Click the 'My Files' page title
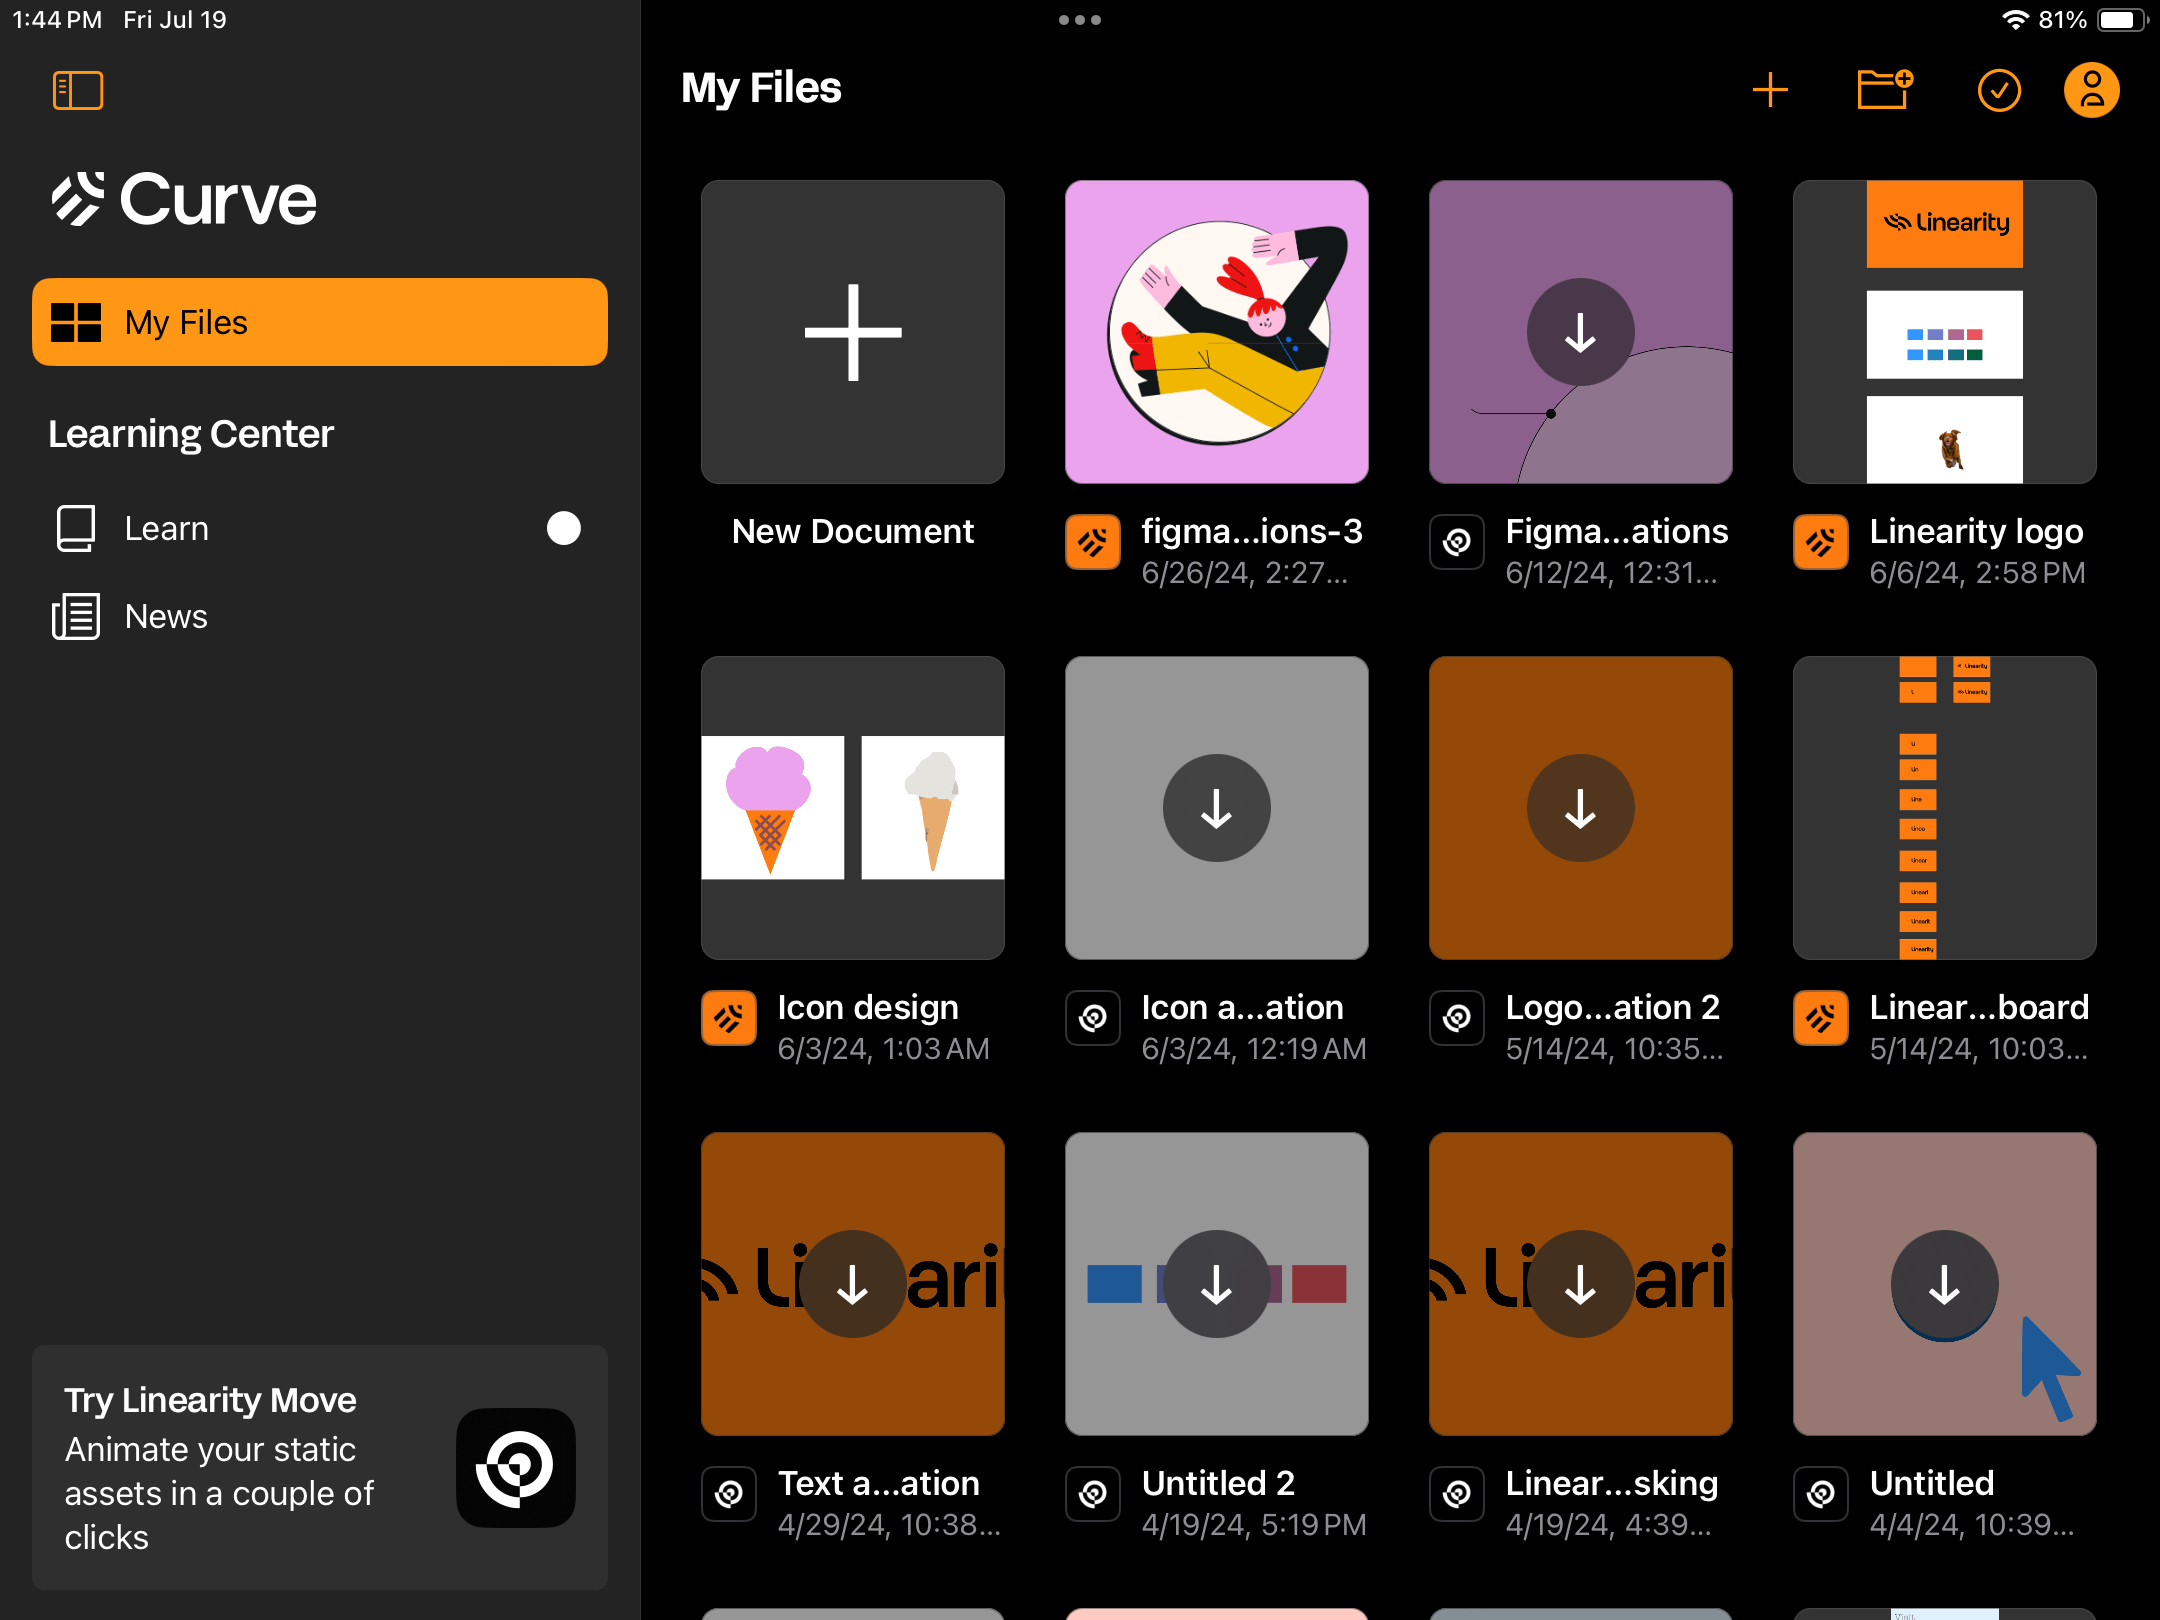The image size is (2160, 1620). [x=761, y=88]
